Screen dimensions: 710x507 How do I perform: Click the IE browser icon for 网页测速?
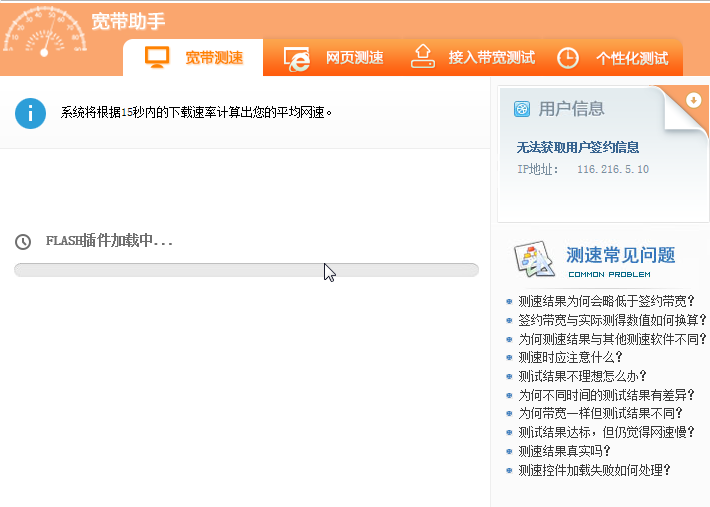297,59
